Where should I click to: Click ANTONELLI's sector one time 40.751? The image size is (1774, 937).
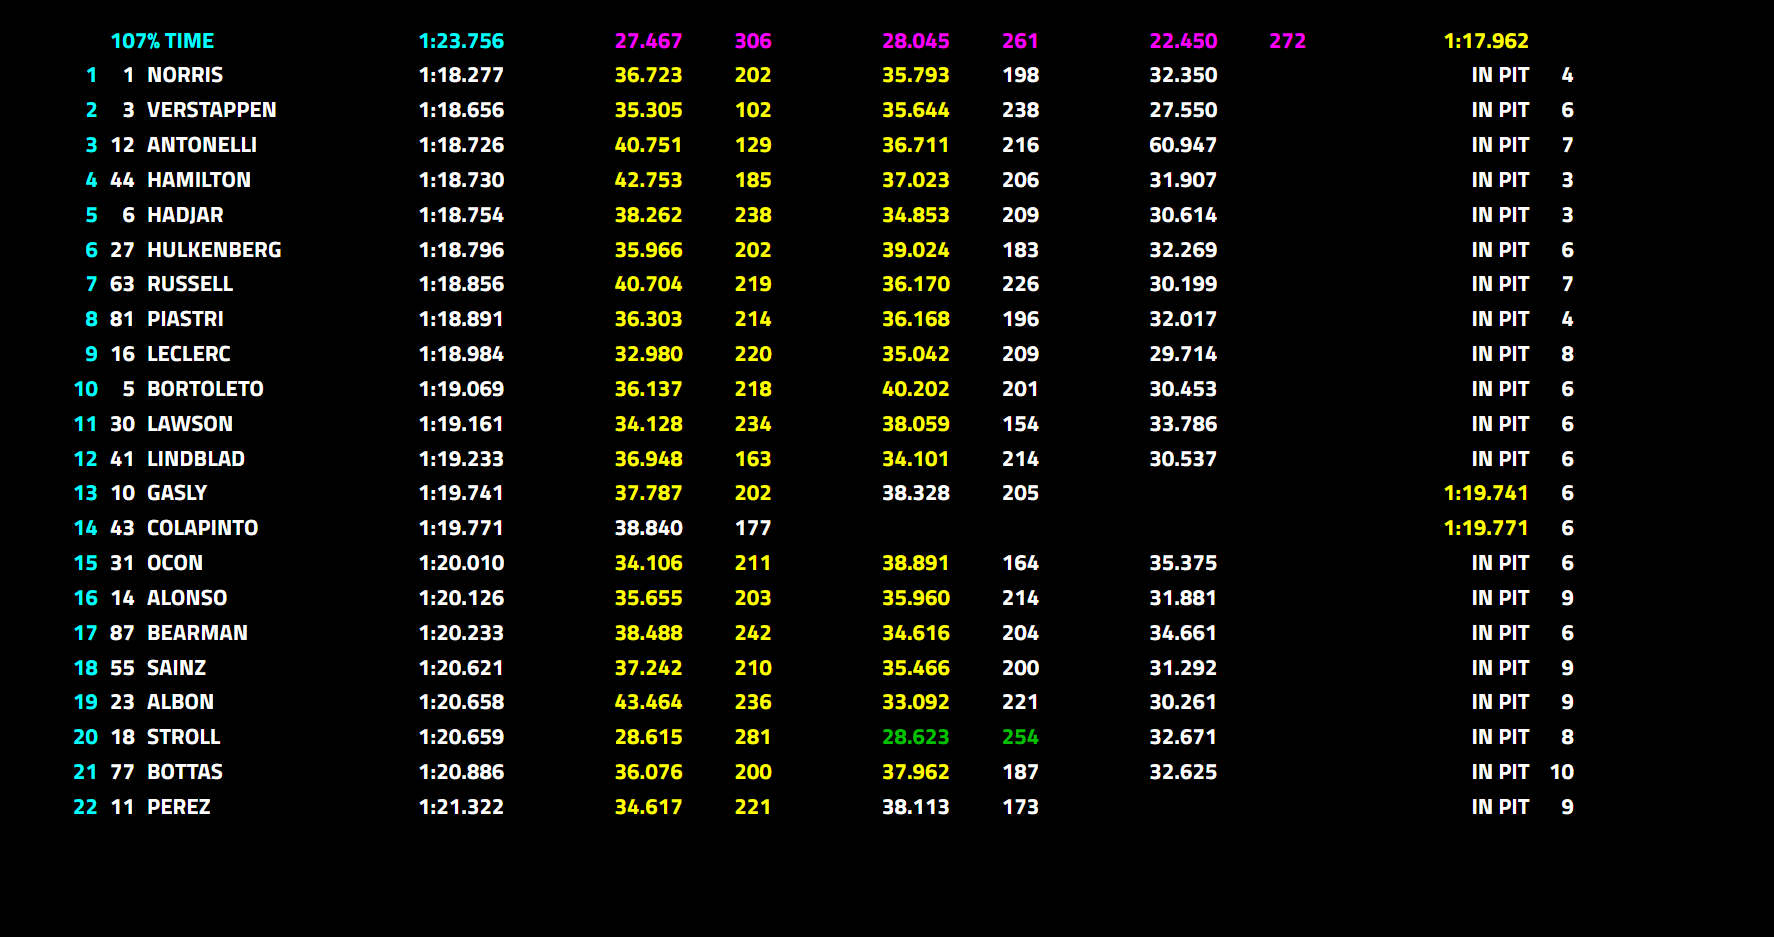pyautogui.click(x=648, y=145)
